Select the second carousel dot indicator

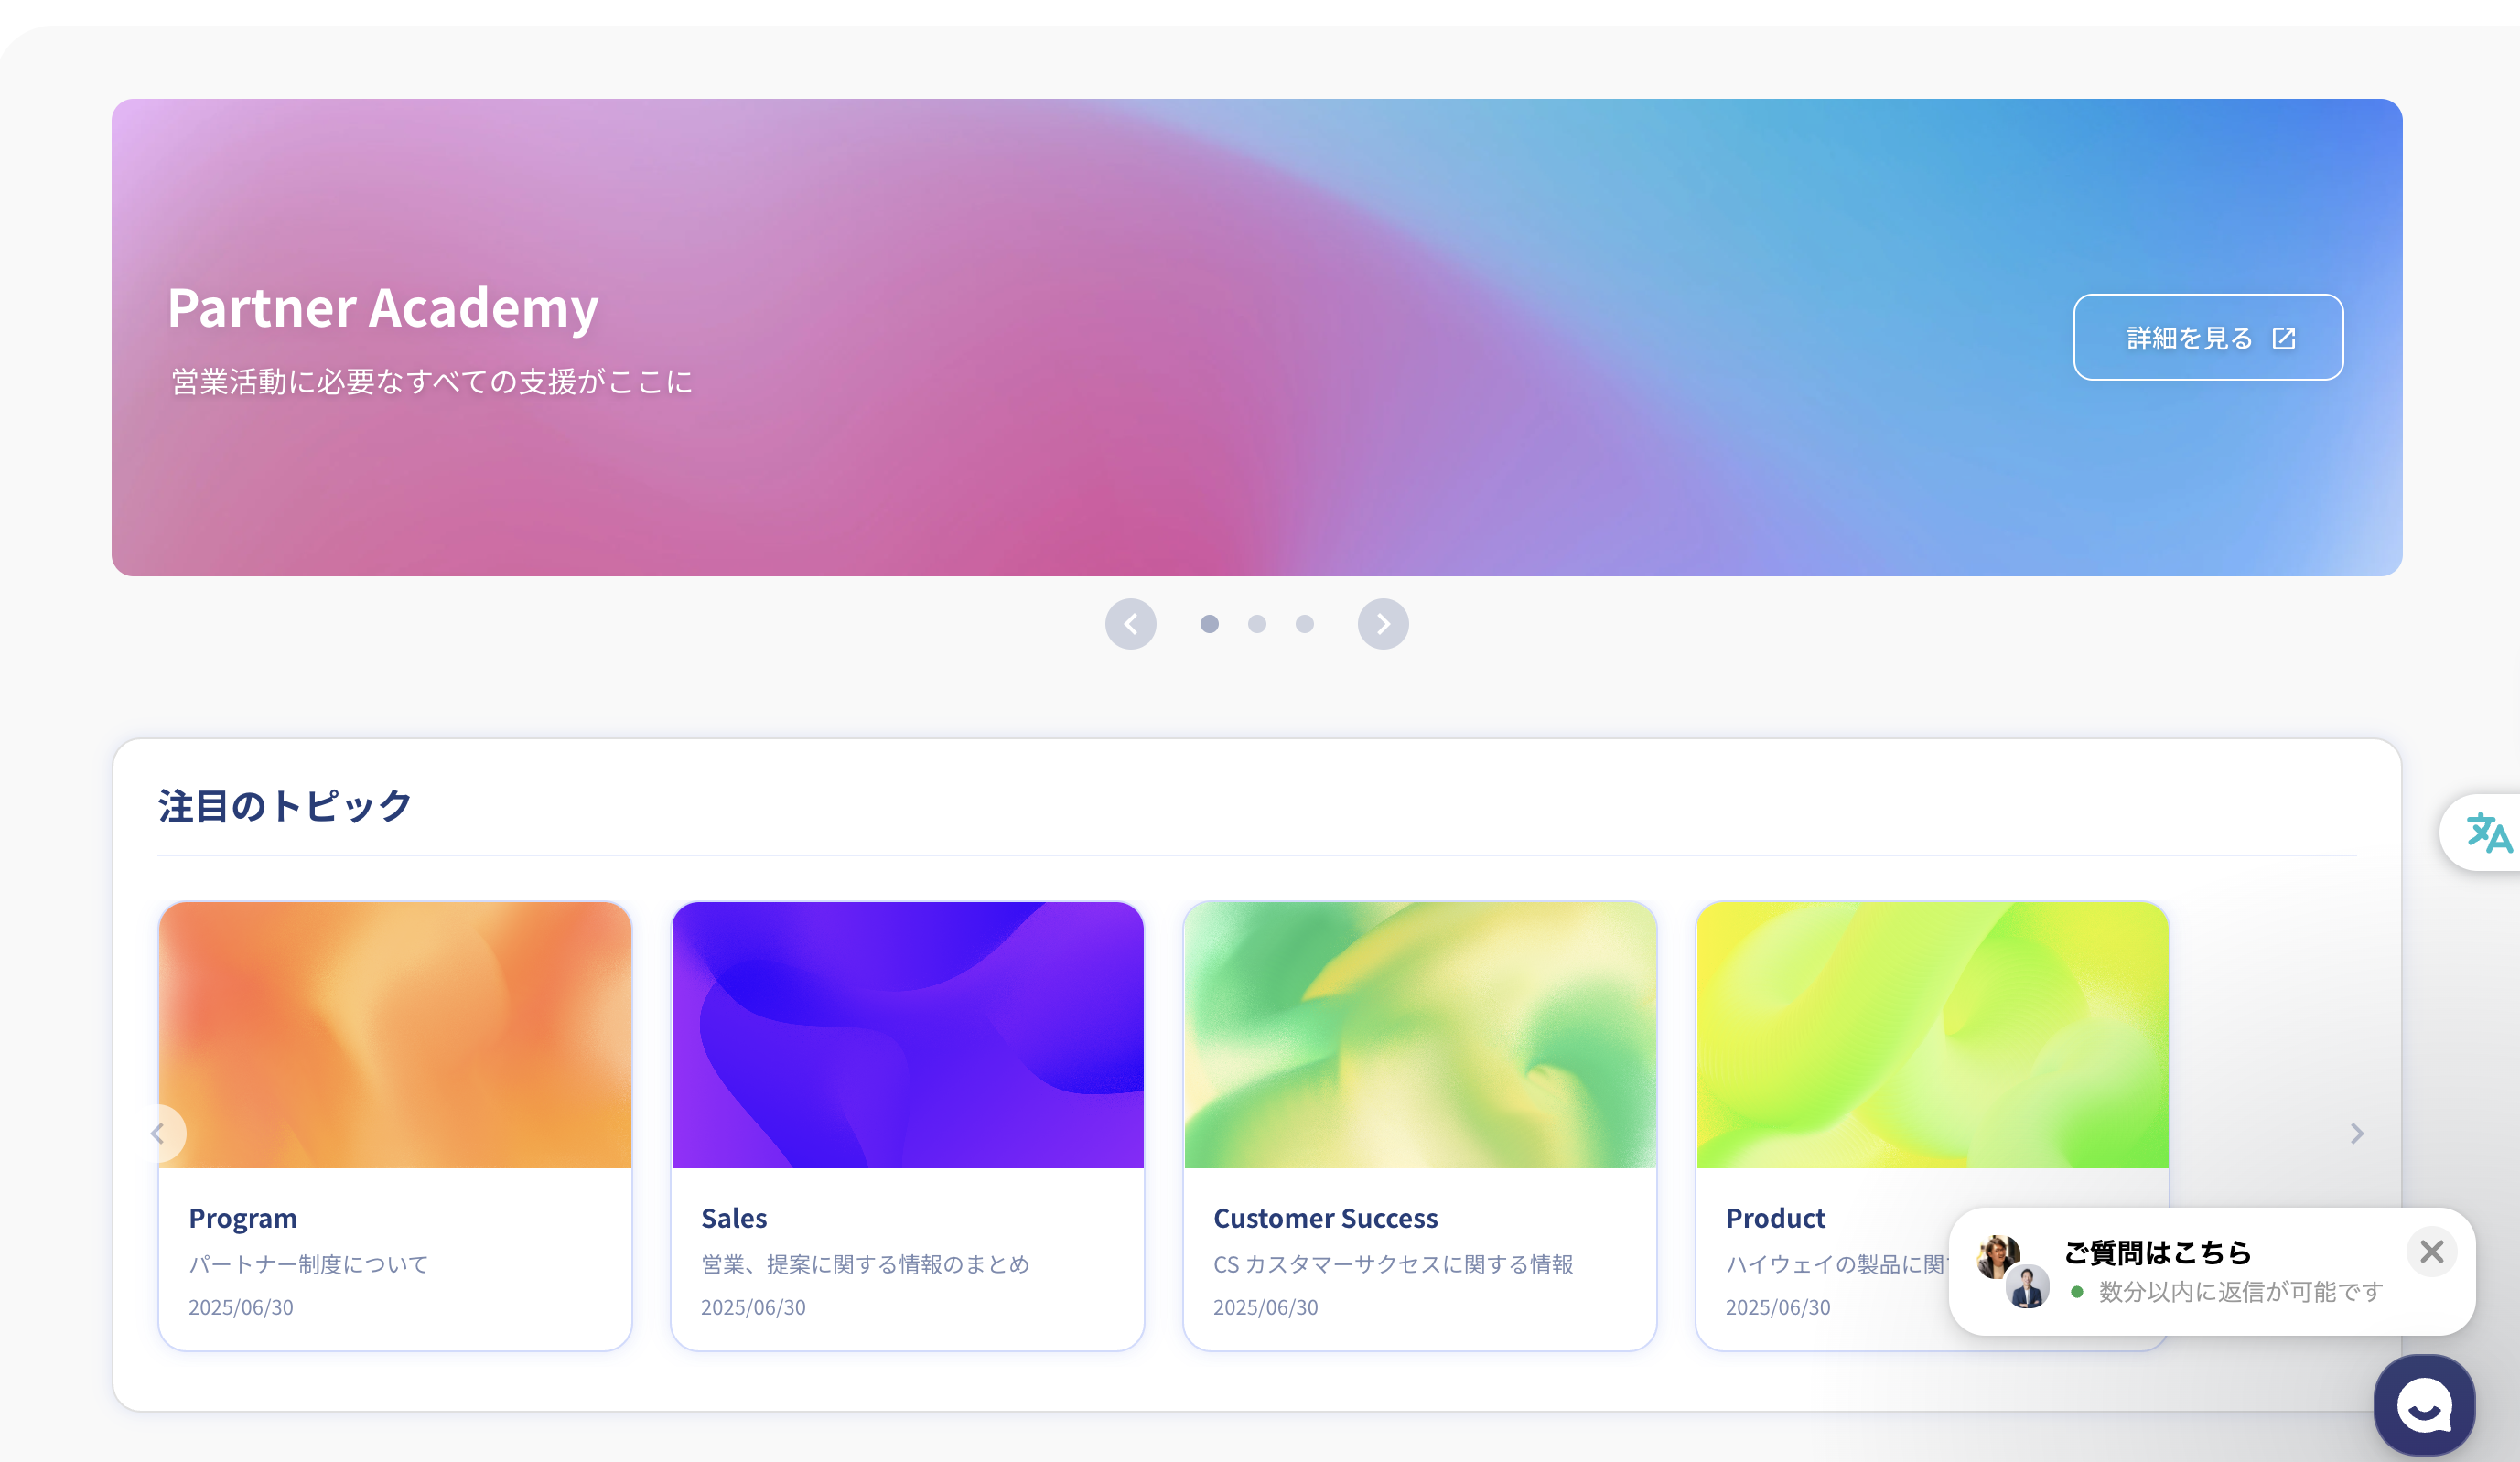click(1257, 624)
